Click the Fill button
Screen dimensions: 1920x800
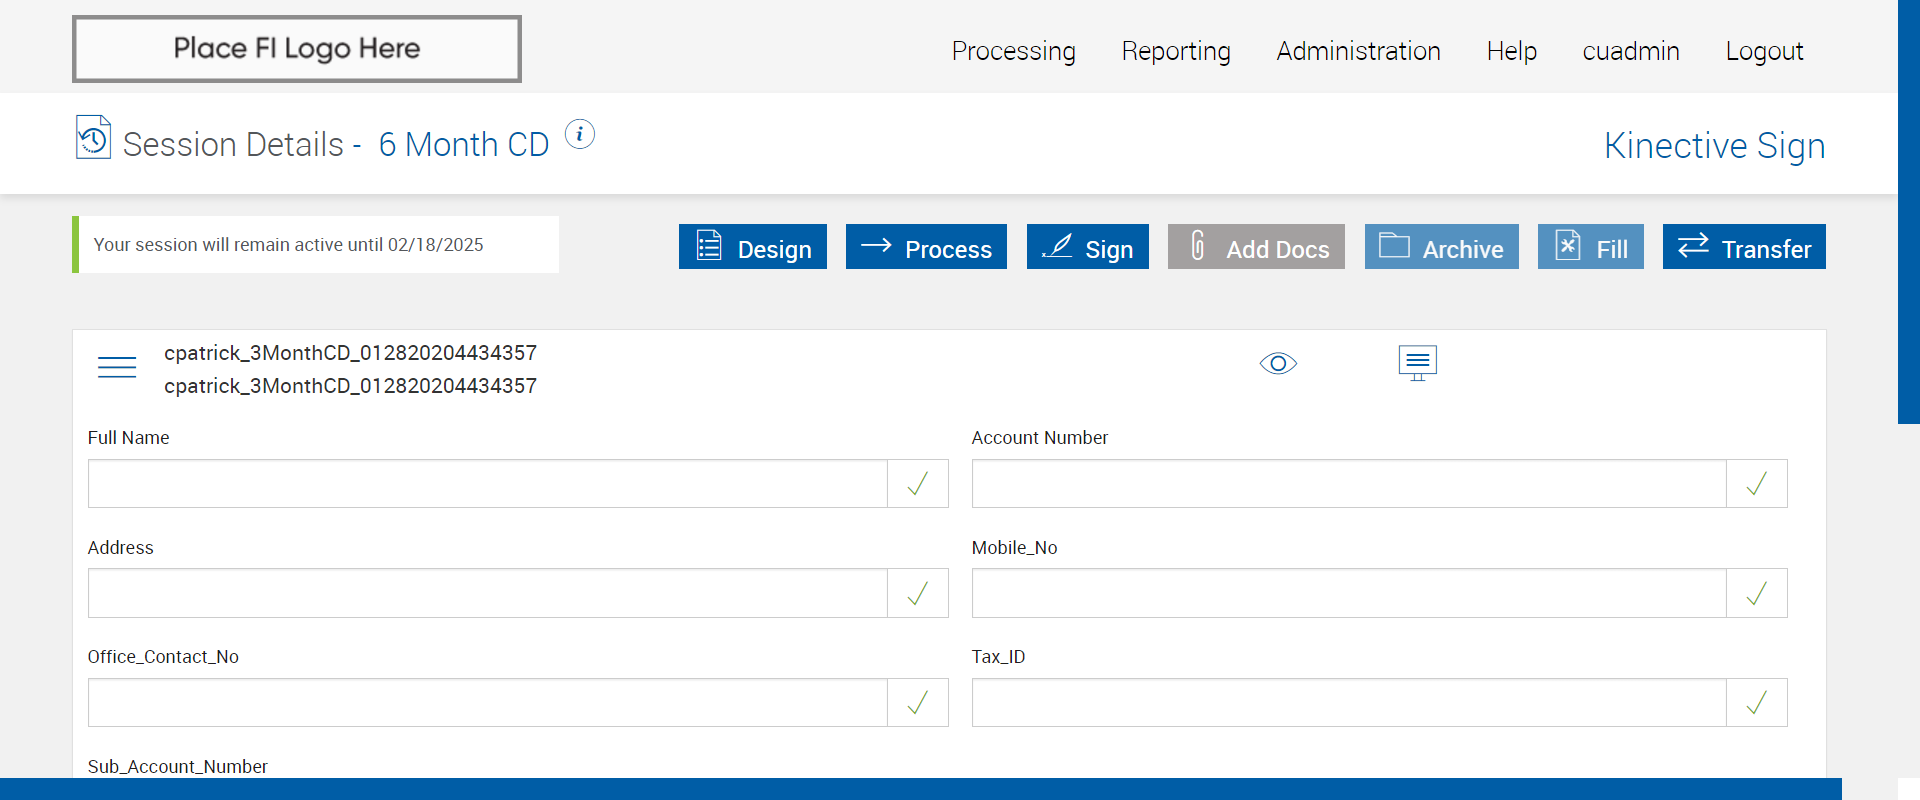point(1590,247)
